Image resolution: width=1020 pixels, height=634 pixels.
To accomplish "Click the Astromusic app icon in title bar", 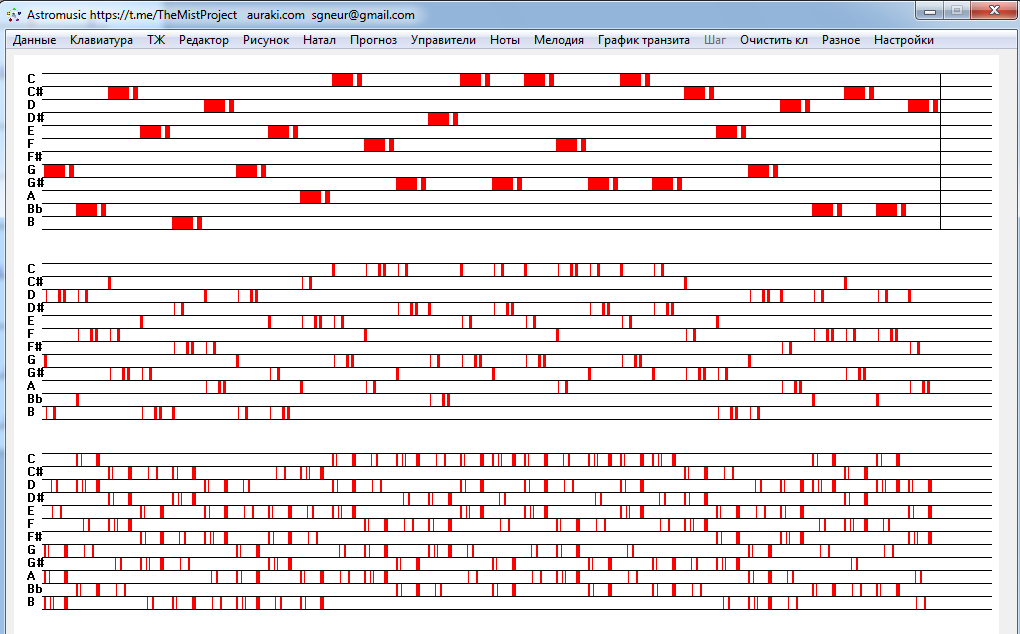I will (x=14, y=15).
